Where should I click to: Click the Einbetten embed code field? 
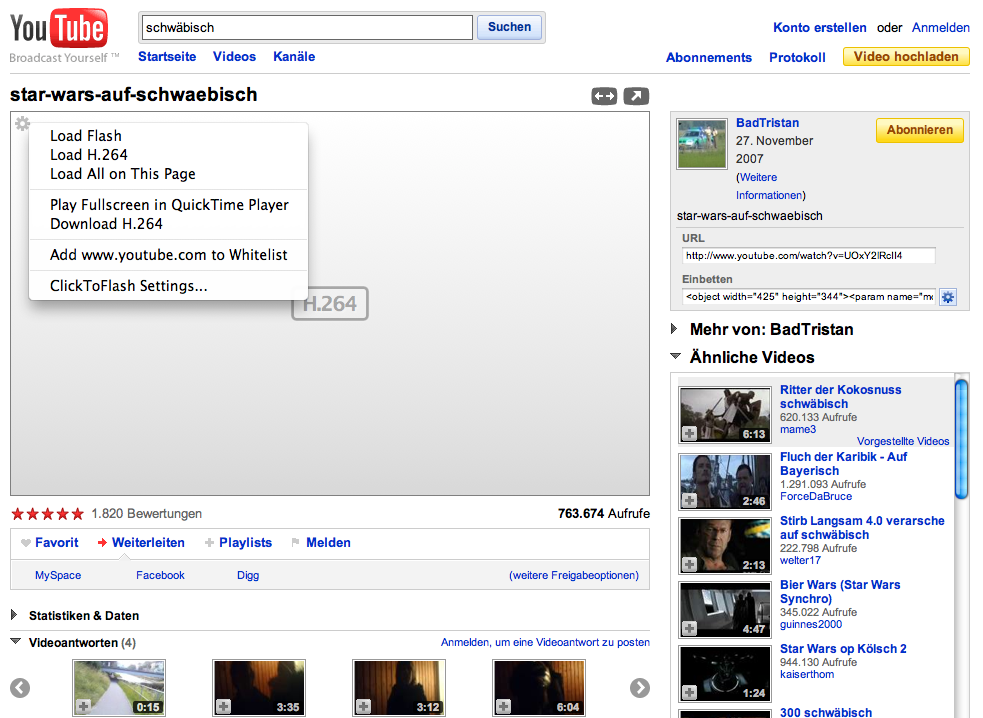pyautogui.click(x=809, y=297)
